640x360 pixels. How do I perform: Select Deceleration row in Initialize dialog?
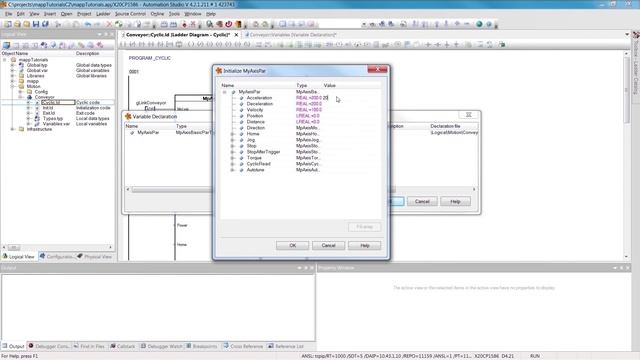coord(300,104)
